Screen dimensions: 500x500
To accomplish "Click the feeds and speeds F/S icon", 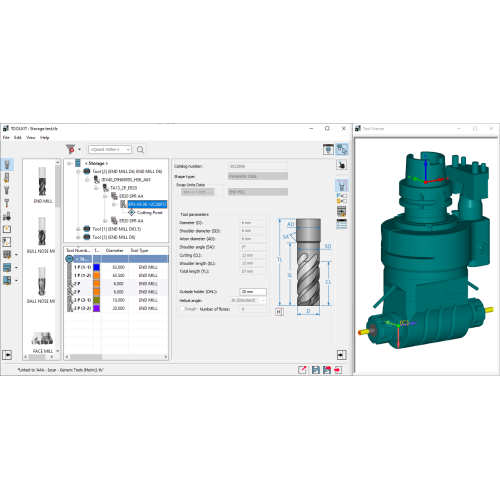I will 341,198.
